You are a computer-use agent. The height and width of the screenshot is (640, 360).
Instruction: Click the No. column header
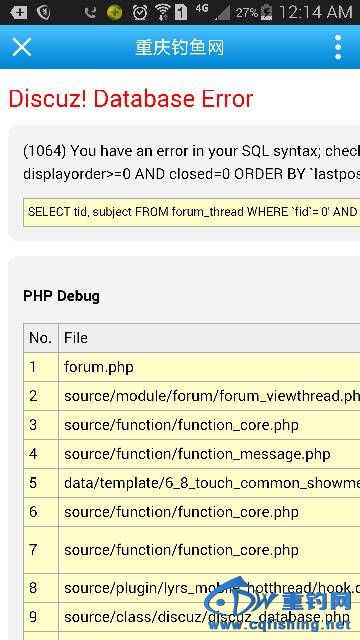click(41, 338)
